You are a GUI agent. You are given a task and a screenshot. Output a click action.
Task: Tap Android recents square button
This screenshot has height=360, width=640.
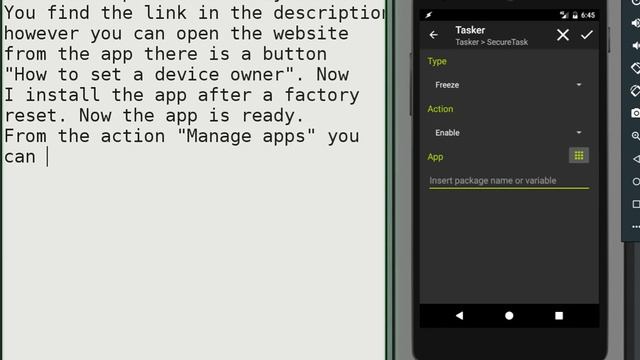[559, 316]
